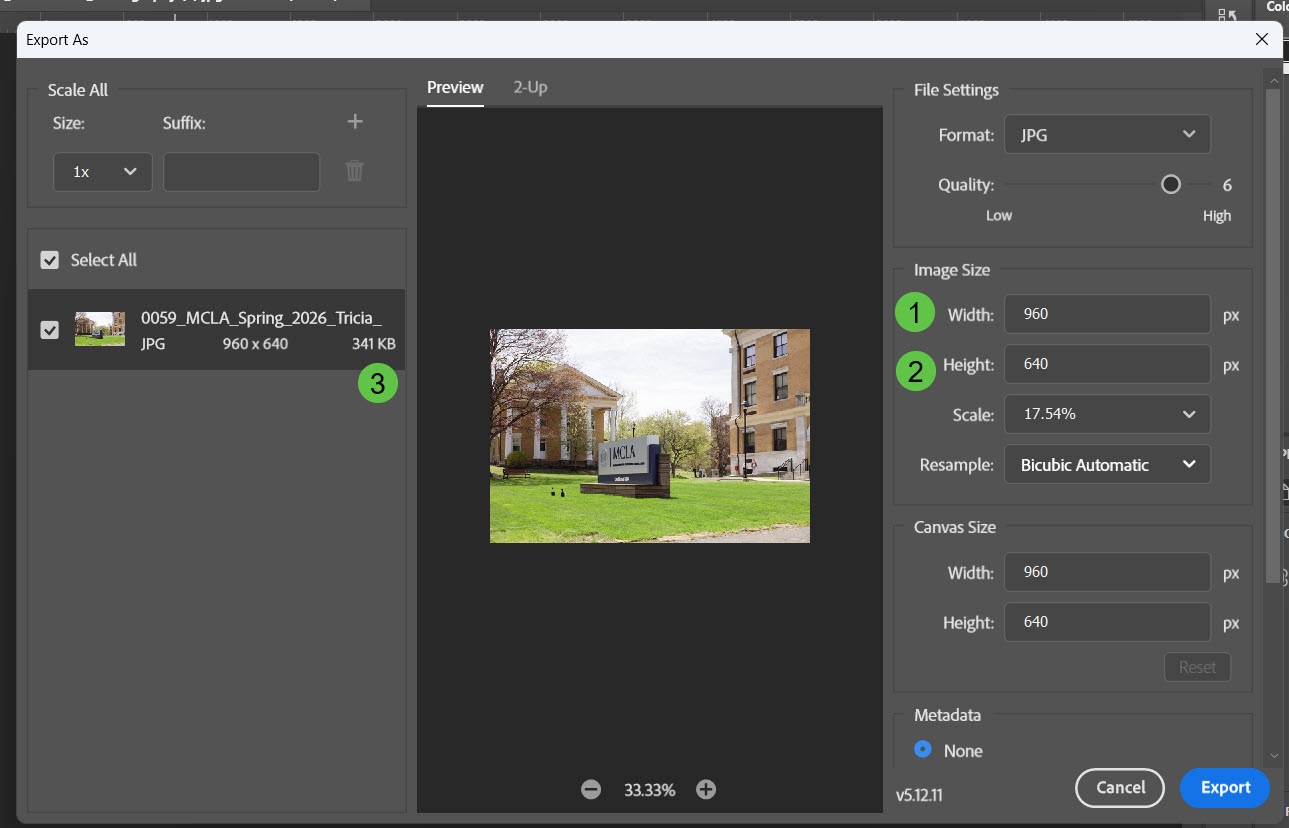Delete scale entry with trash icon

(354, 171)
